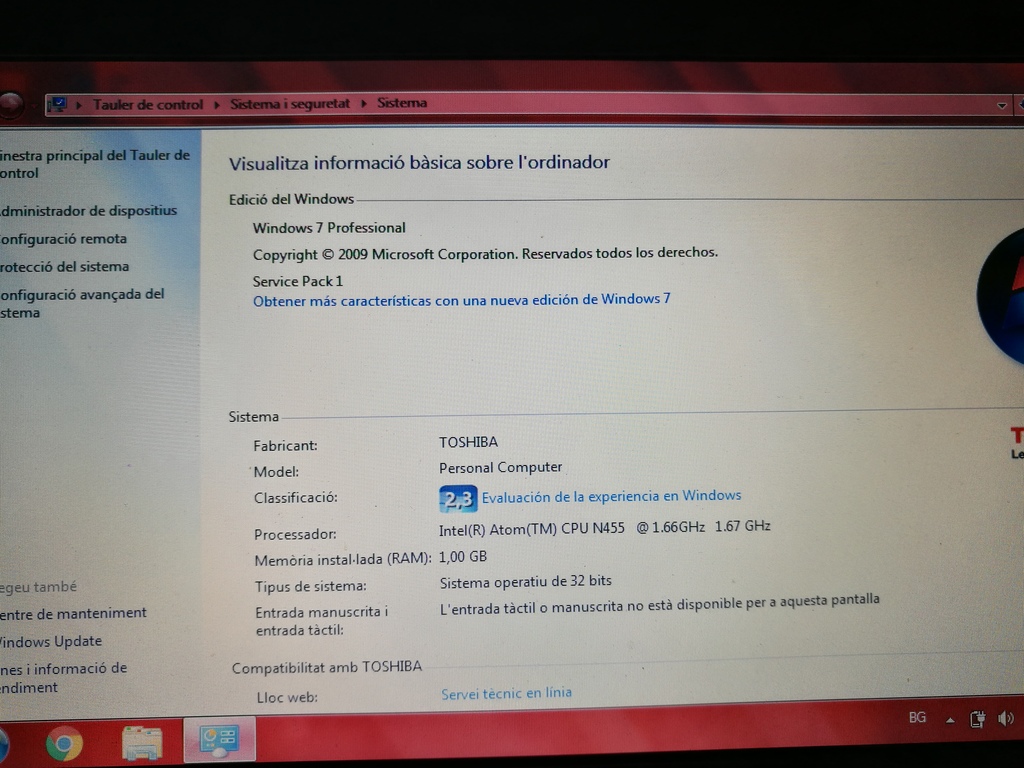Click the Processador: label

pos(295,534)
